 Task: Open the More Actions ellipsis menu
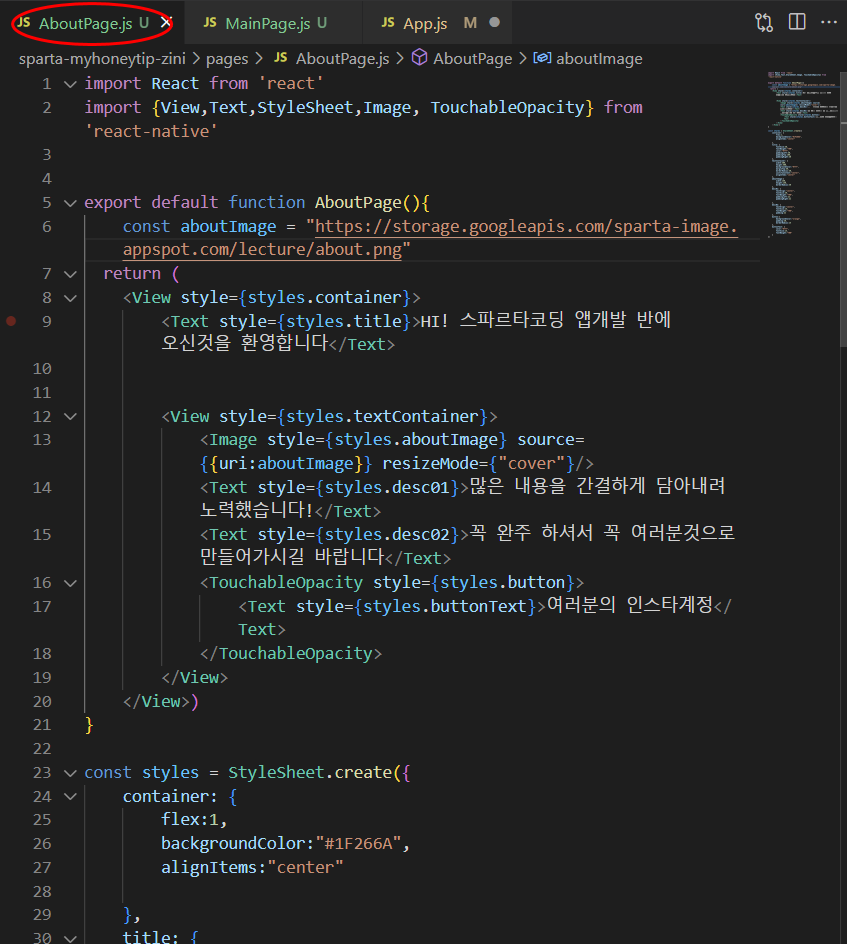coord(829,22)
